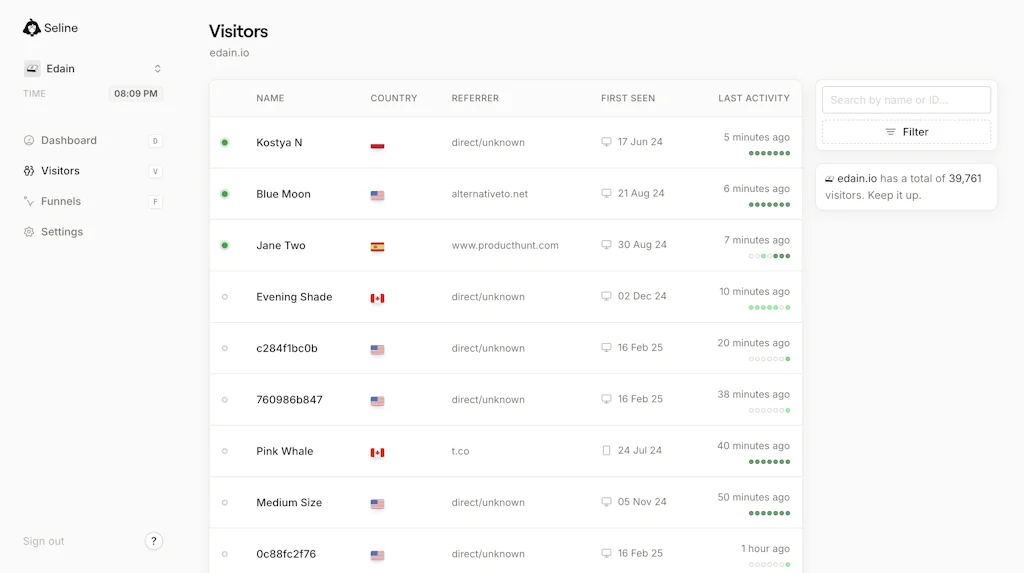The image size is (1024, 573).
Task: Click the edain.io subtitle under Visitors
Action: (x=229, y=53)
